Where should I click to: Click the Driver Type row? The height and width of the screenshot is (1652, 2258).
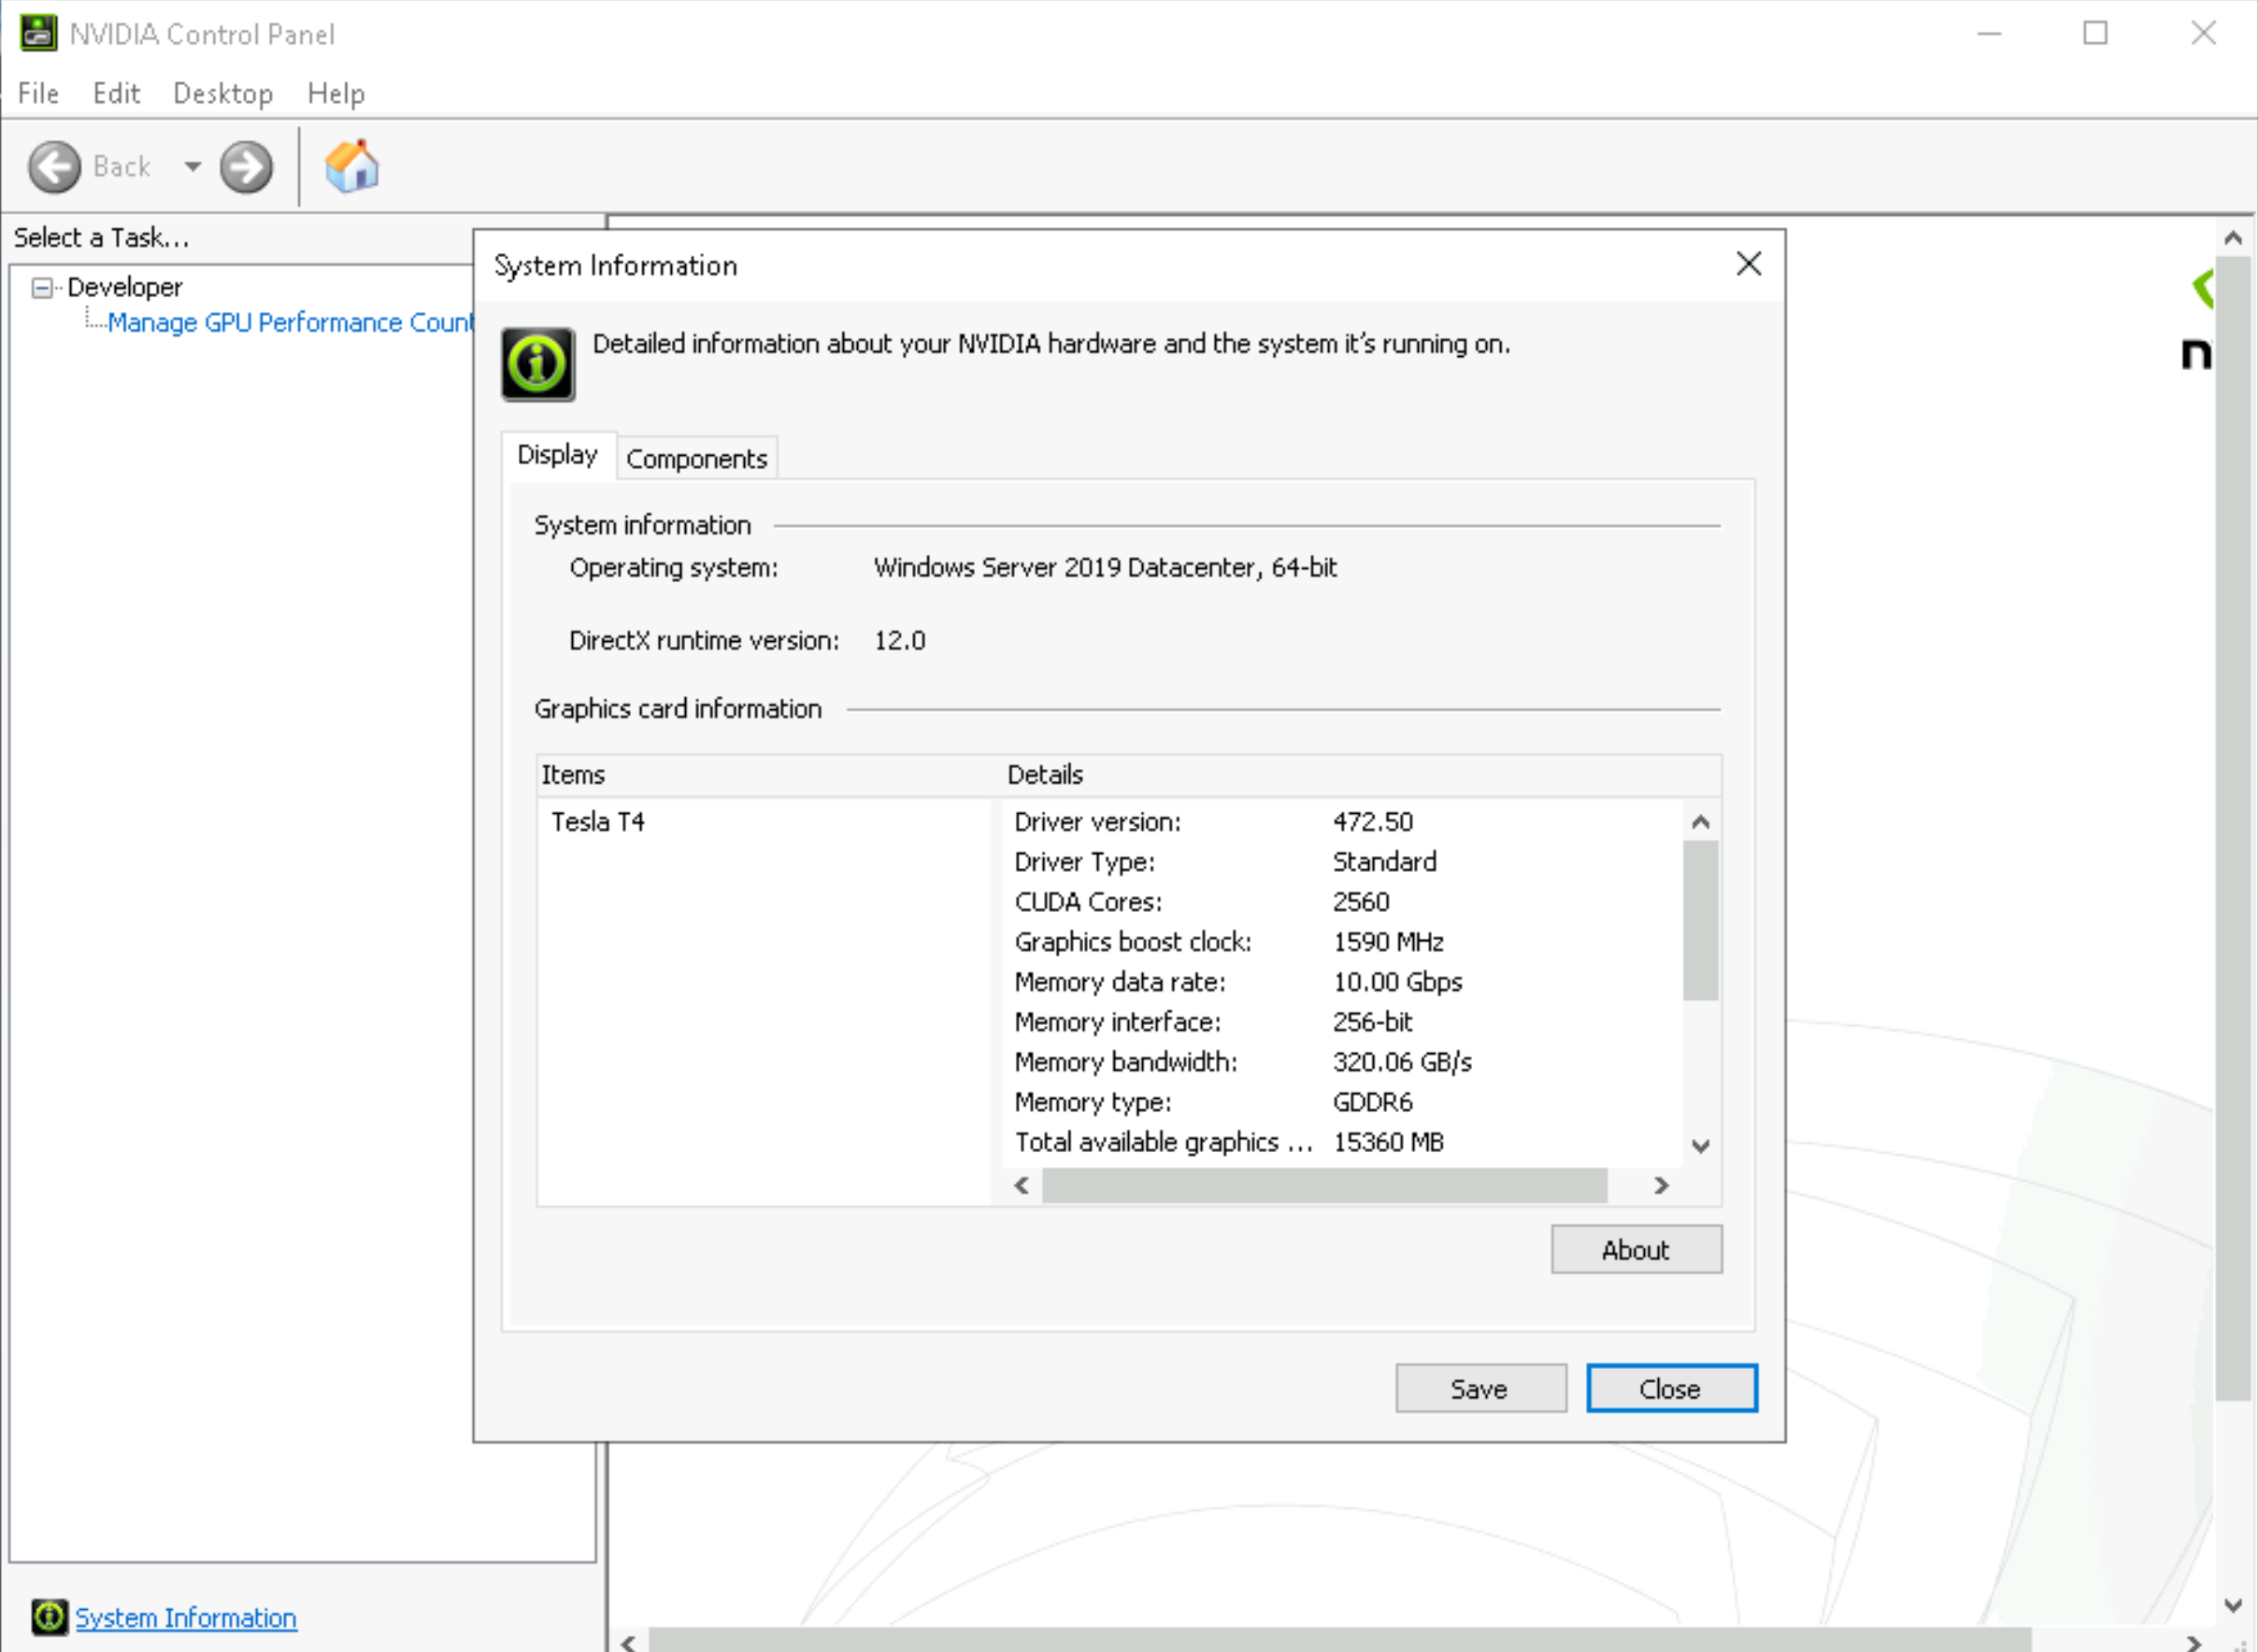(1343, 862)
